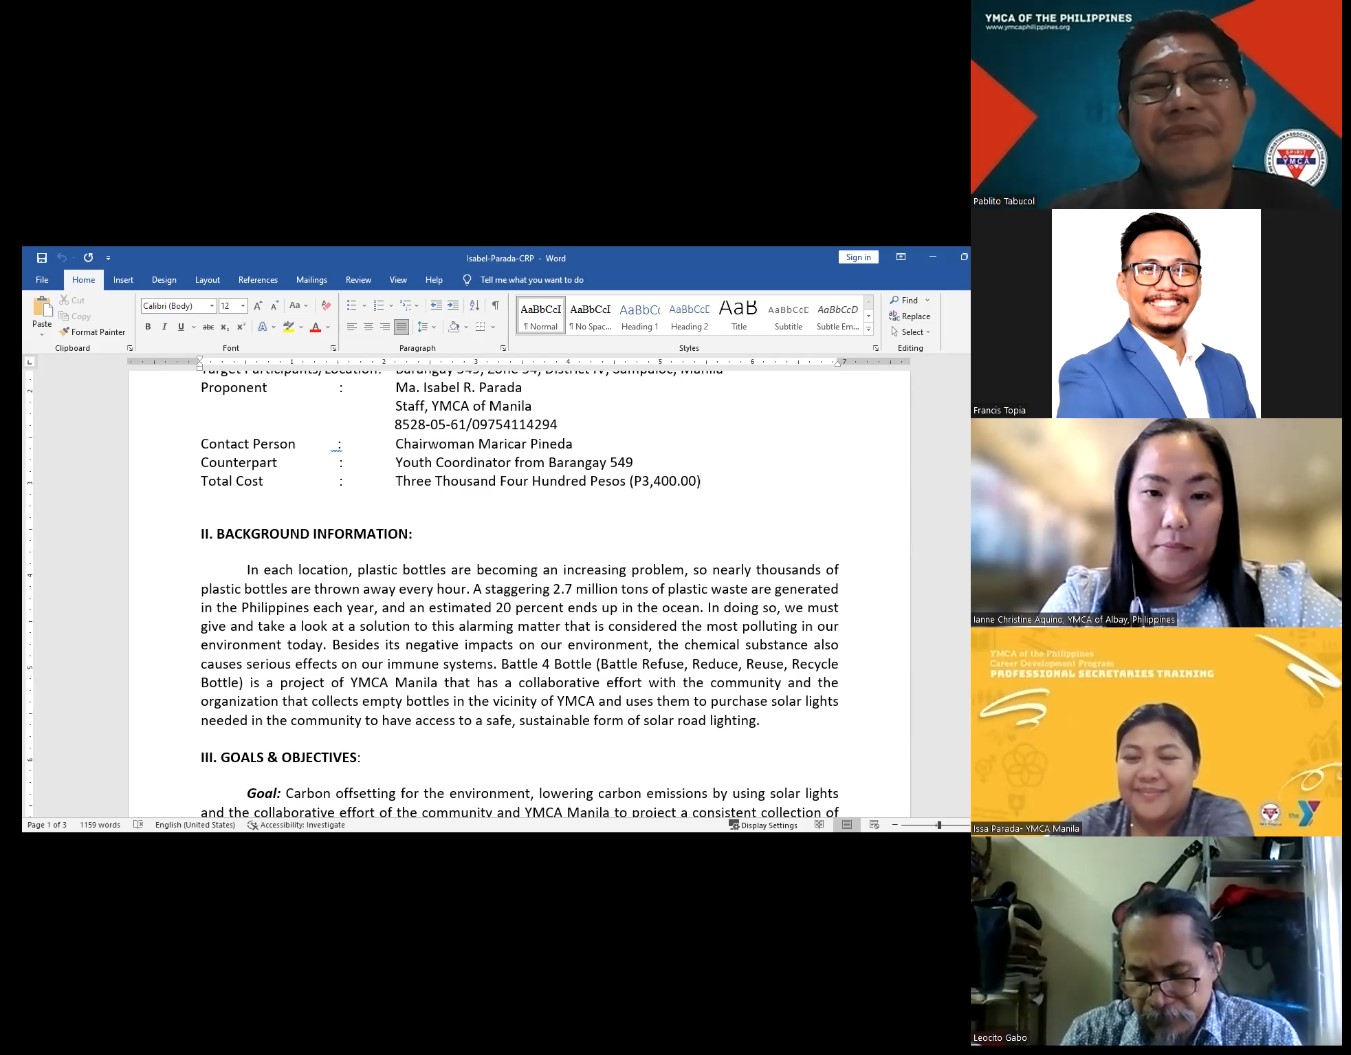This screenshot has width=1351, height=1055.
Task: Open Font dialog launcher
Action: point(333,348)
